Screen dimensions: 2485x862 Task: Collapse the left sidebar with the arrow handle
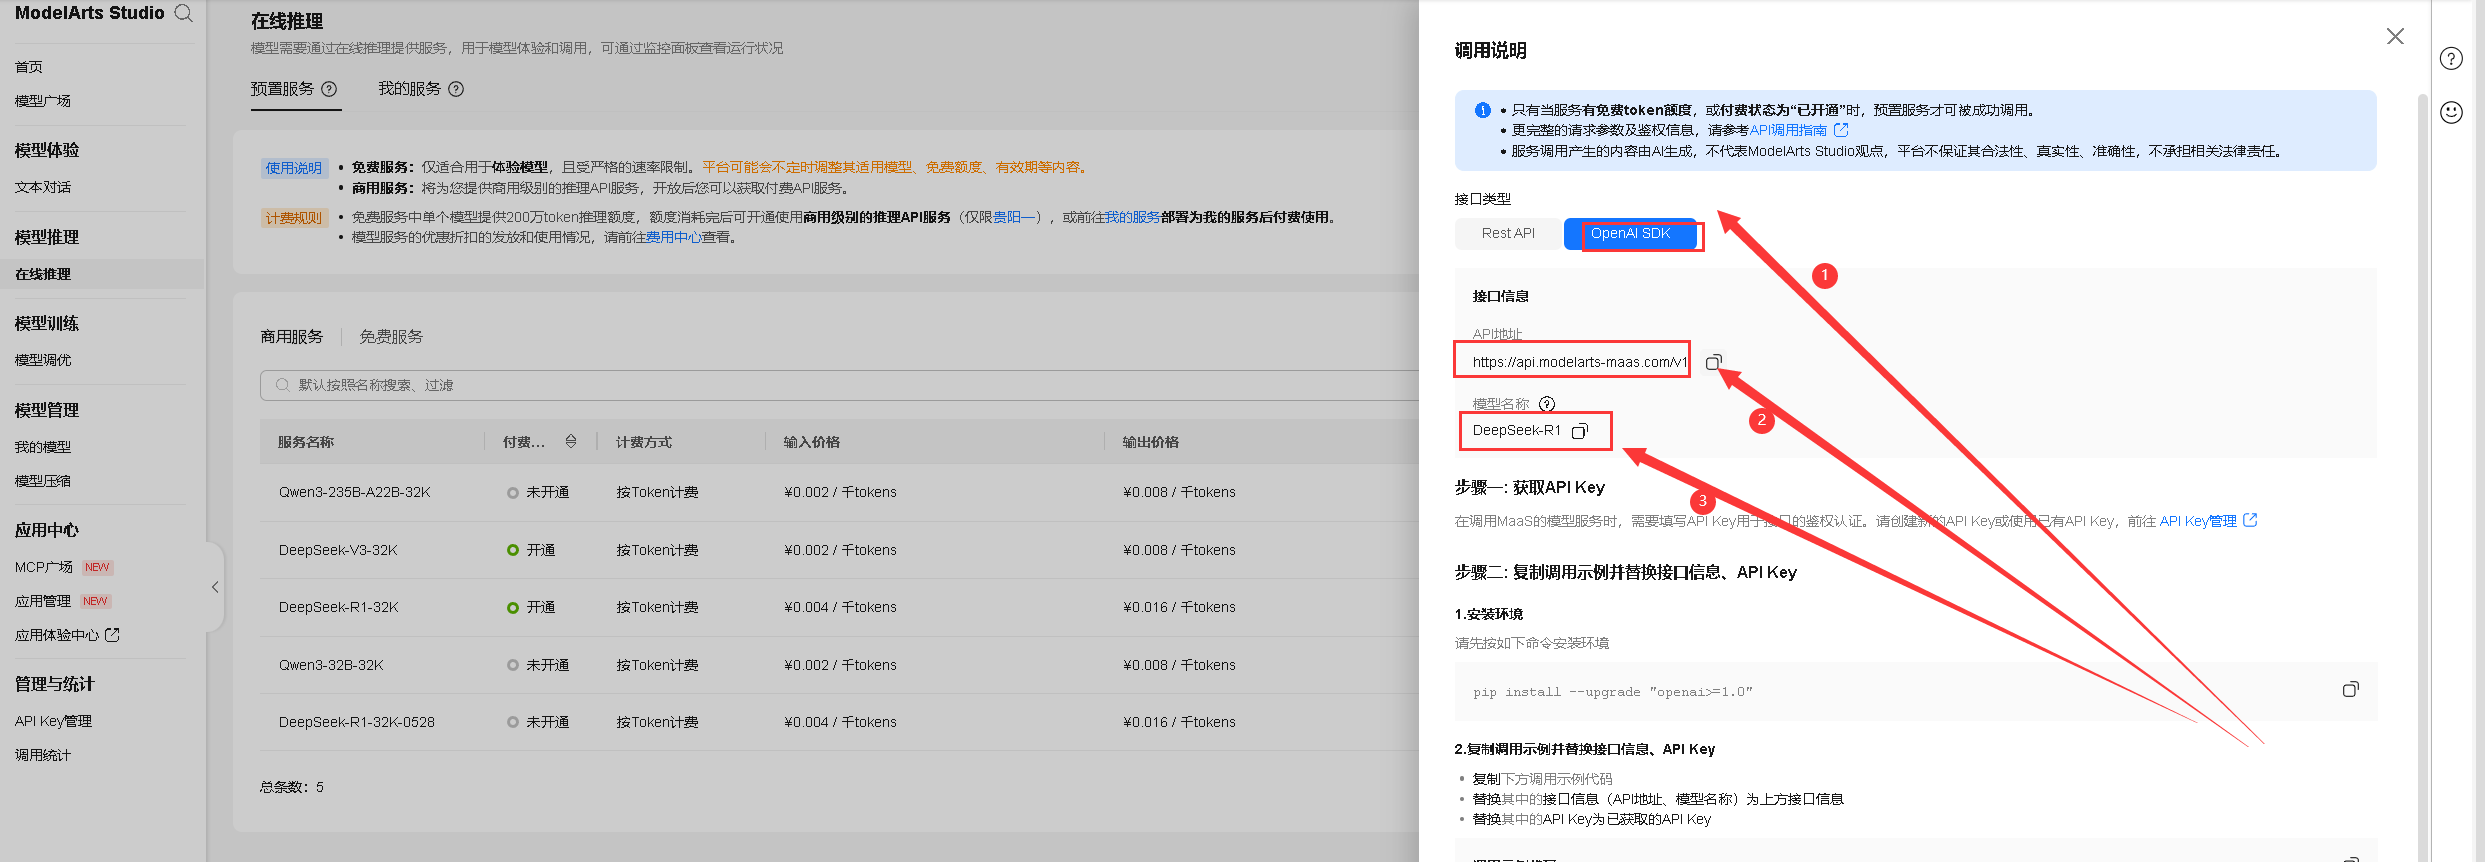214,587
